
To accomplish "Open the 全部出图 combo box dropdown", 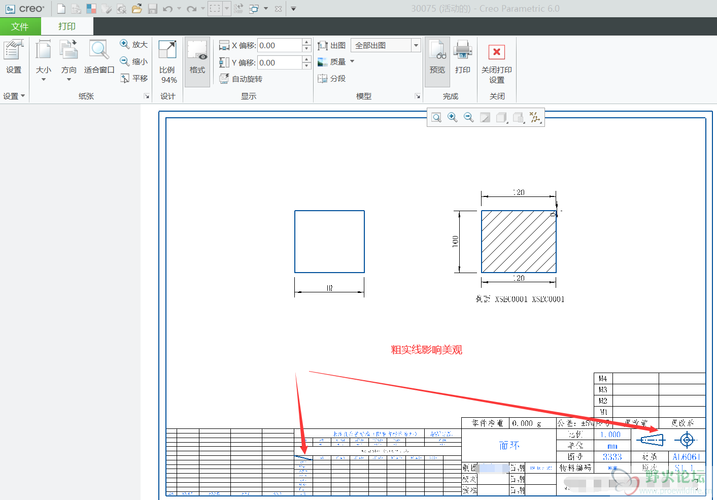I will (x=416, y=45).
